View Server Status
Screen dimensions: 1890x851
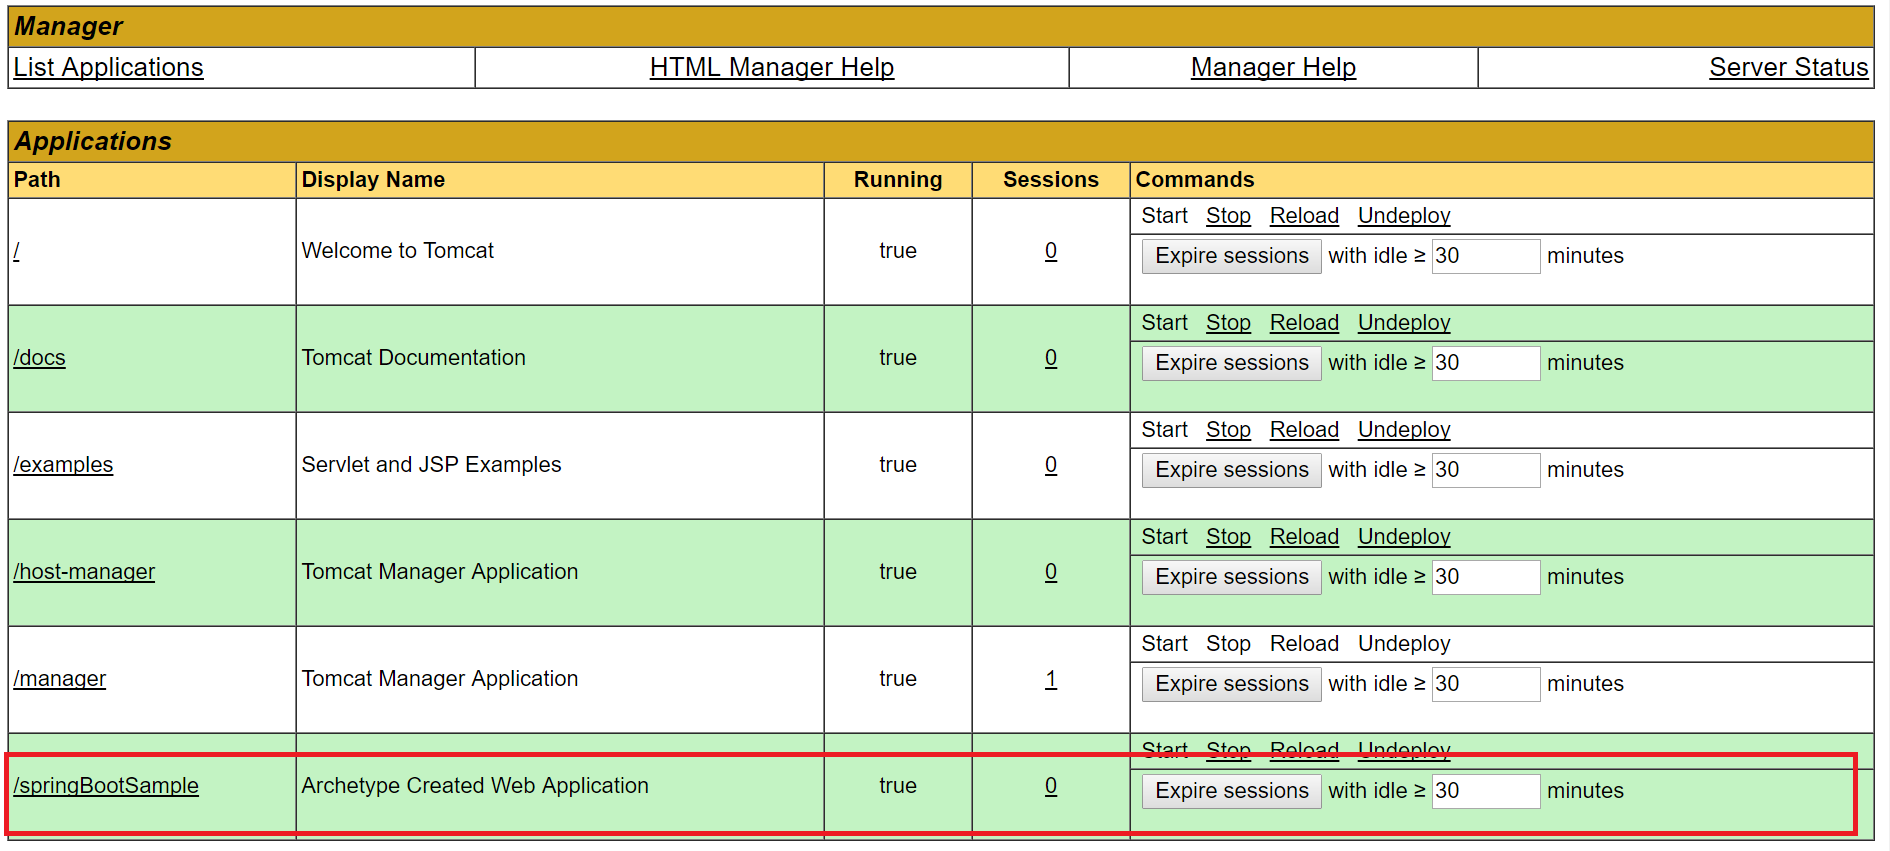point(1789,67)
